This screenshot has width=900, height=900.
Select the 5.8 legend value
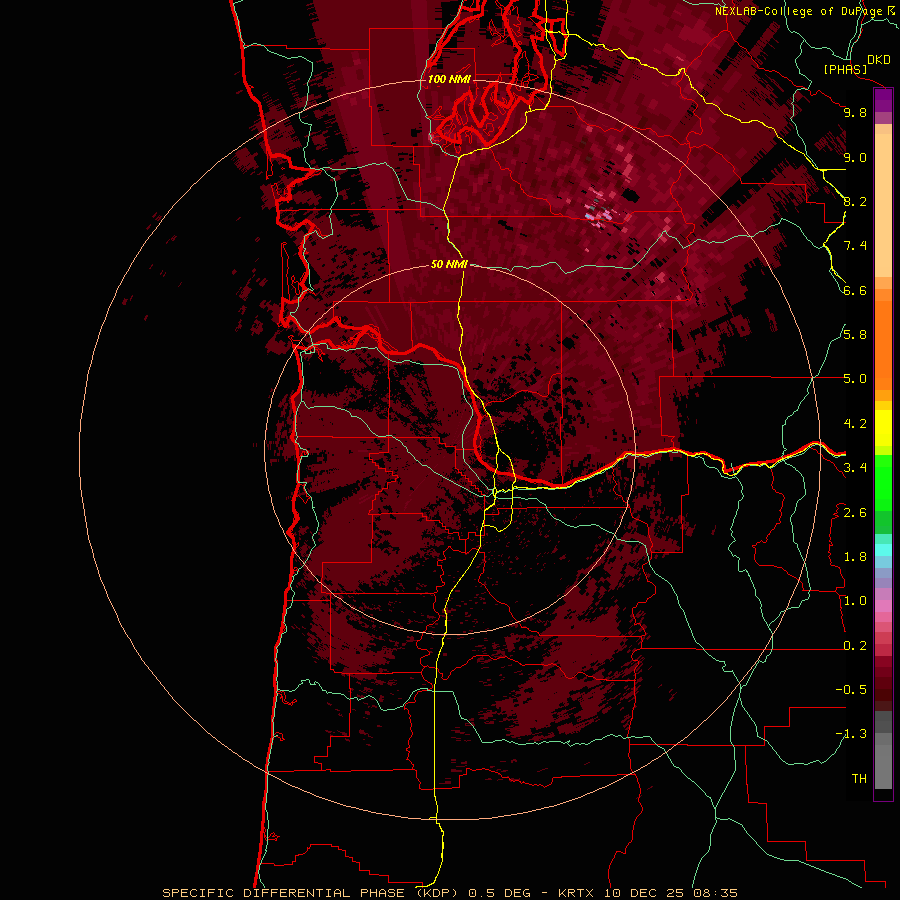[855, 335]
